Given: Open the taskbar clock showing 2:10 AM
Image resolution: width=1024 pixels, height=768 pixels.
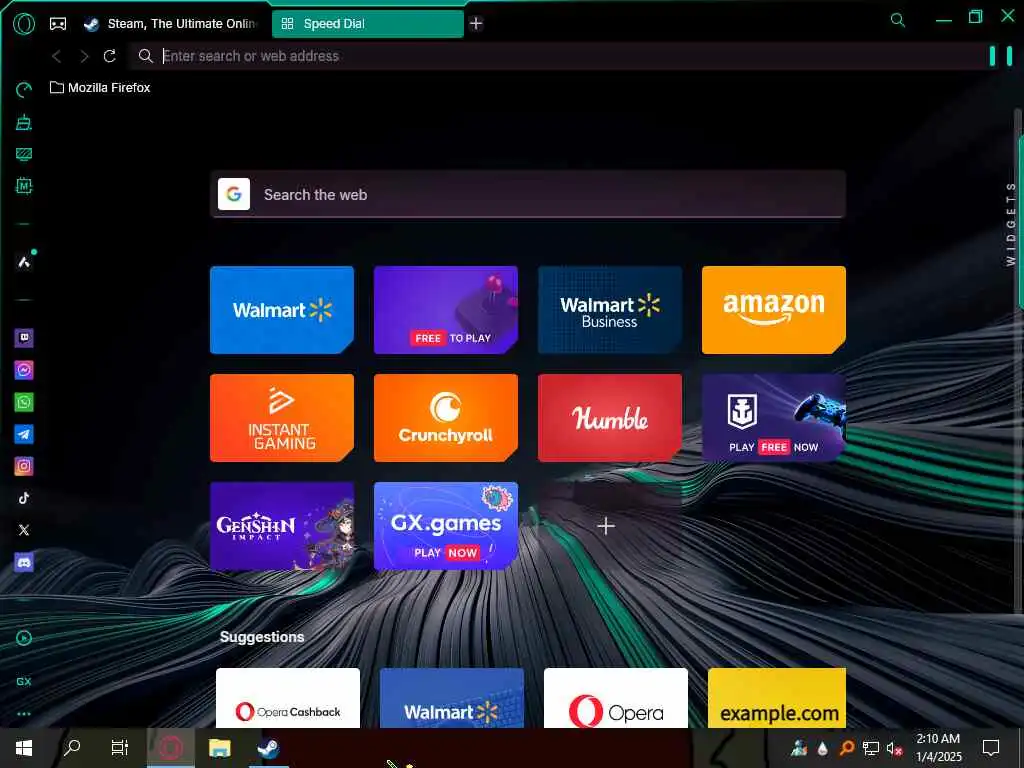Looking at the screenshot, I should pos(938,748).
